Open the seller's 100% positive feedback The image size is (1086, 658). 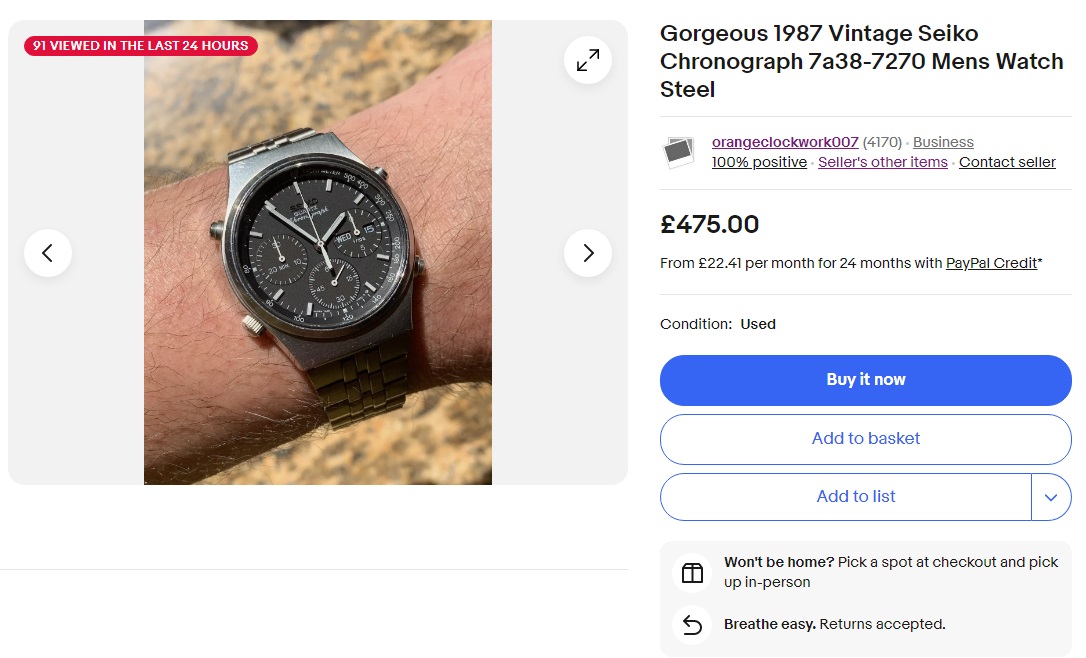(759, 162)
